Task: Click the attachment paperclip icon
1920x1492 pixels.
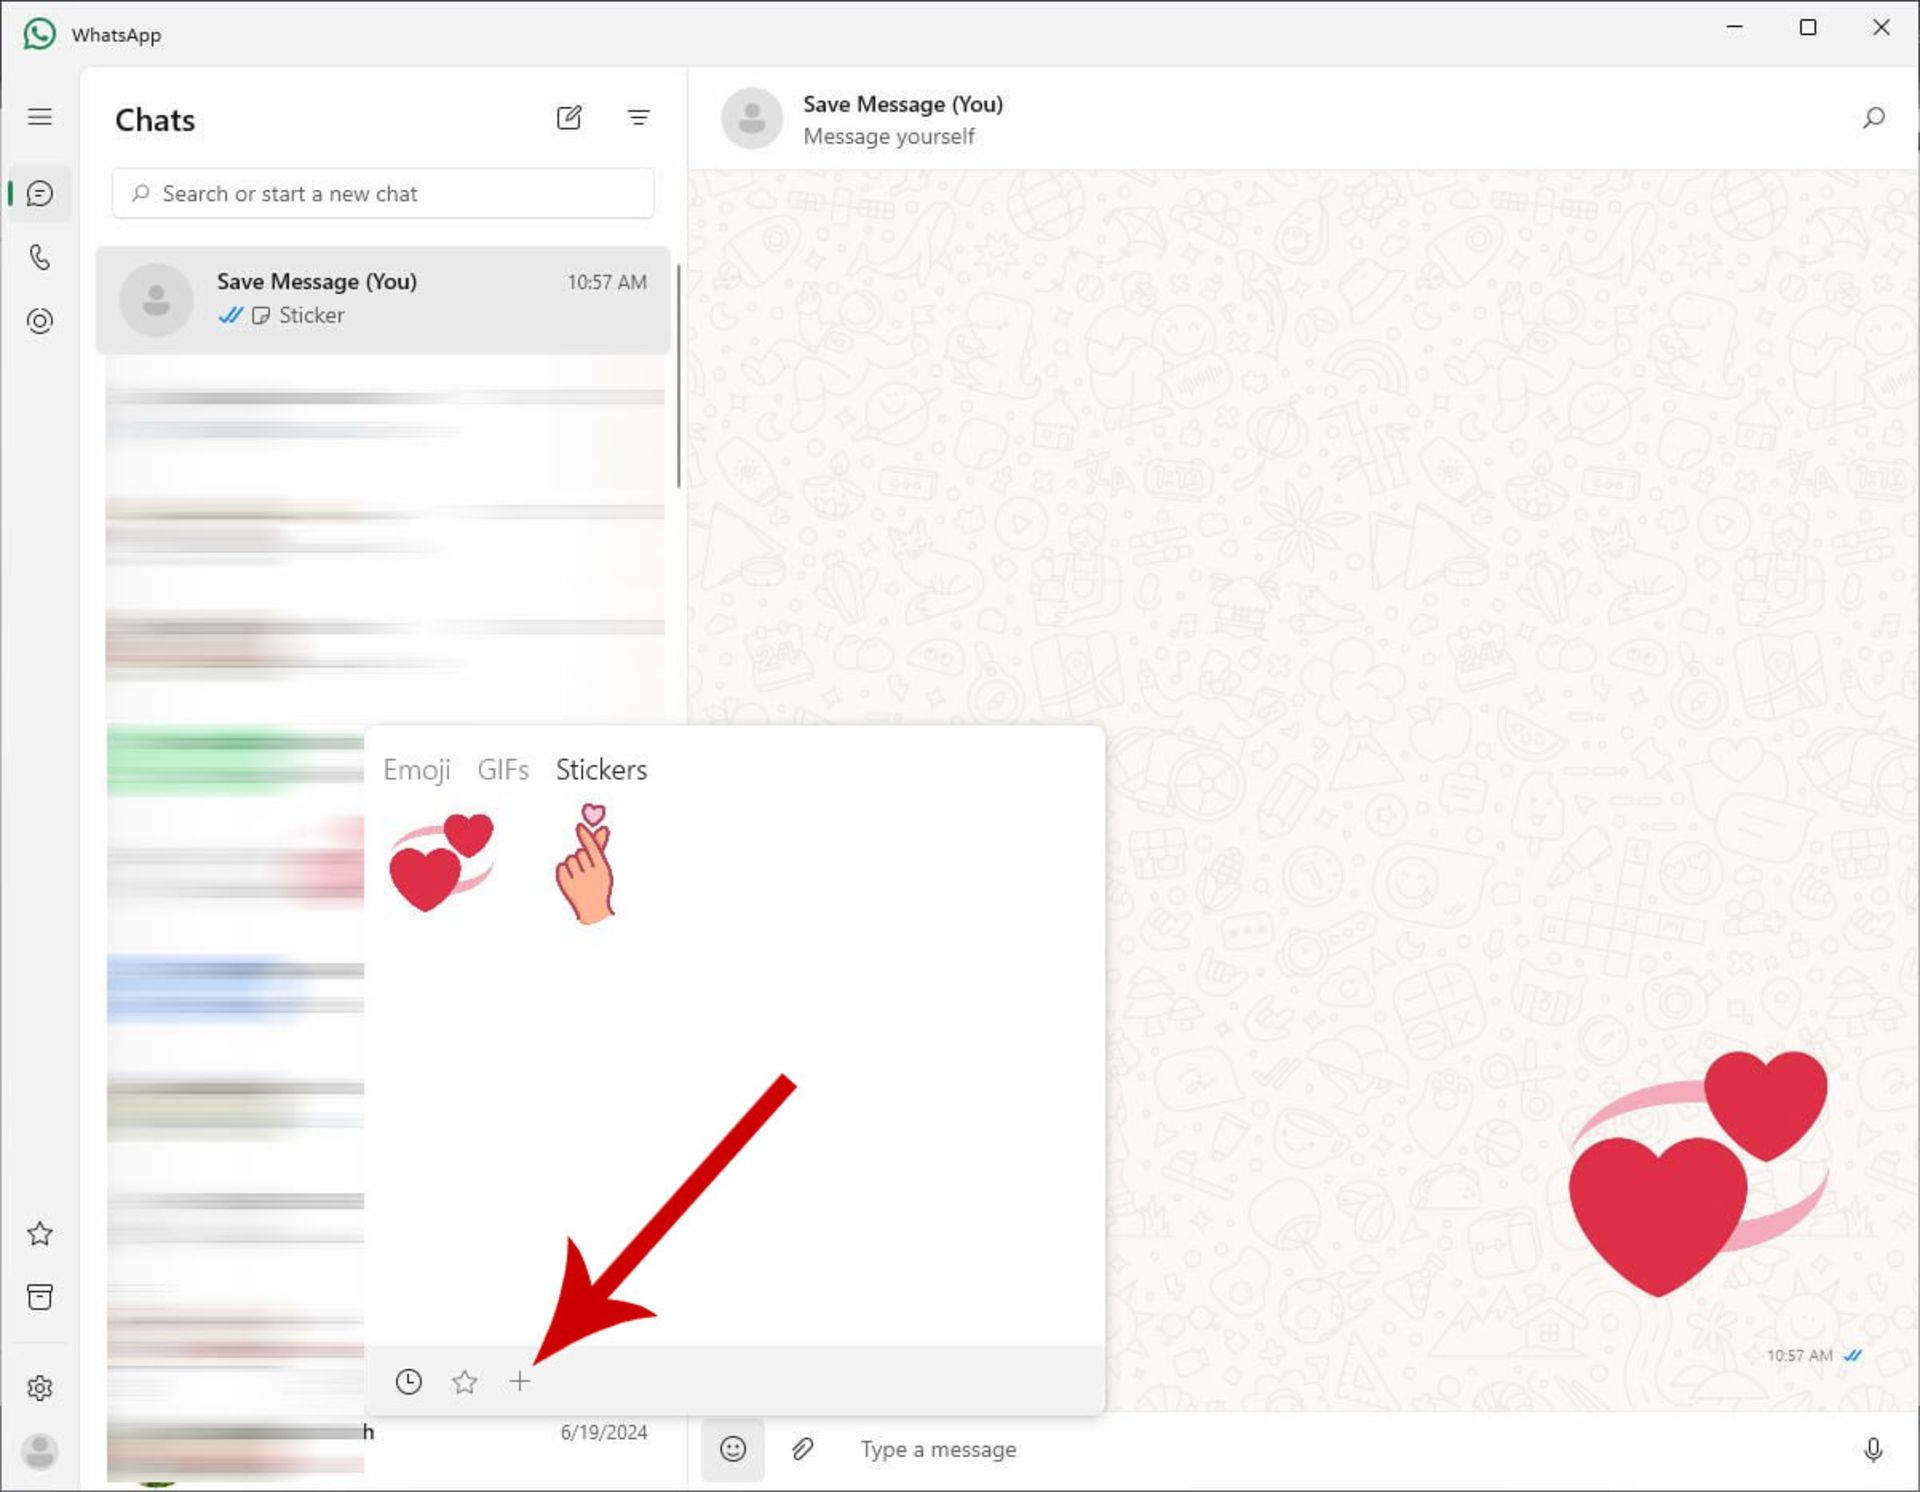Action: 799,1448
